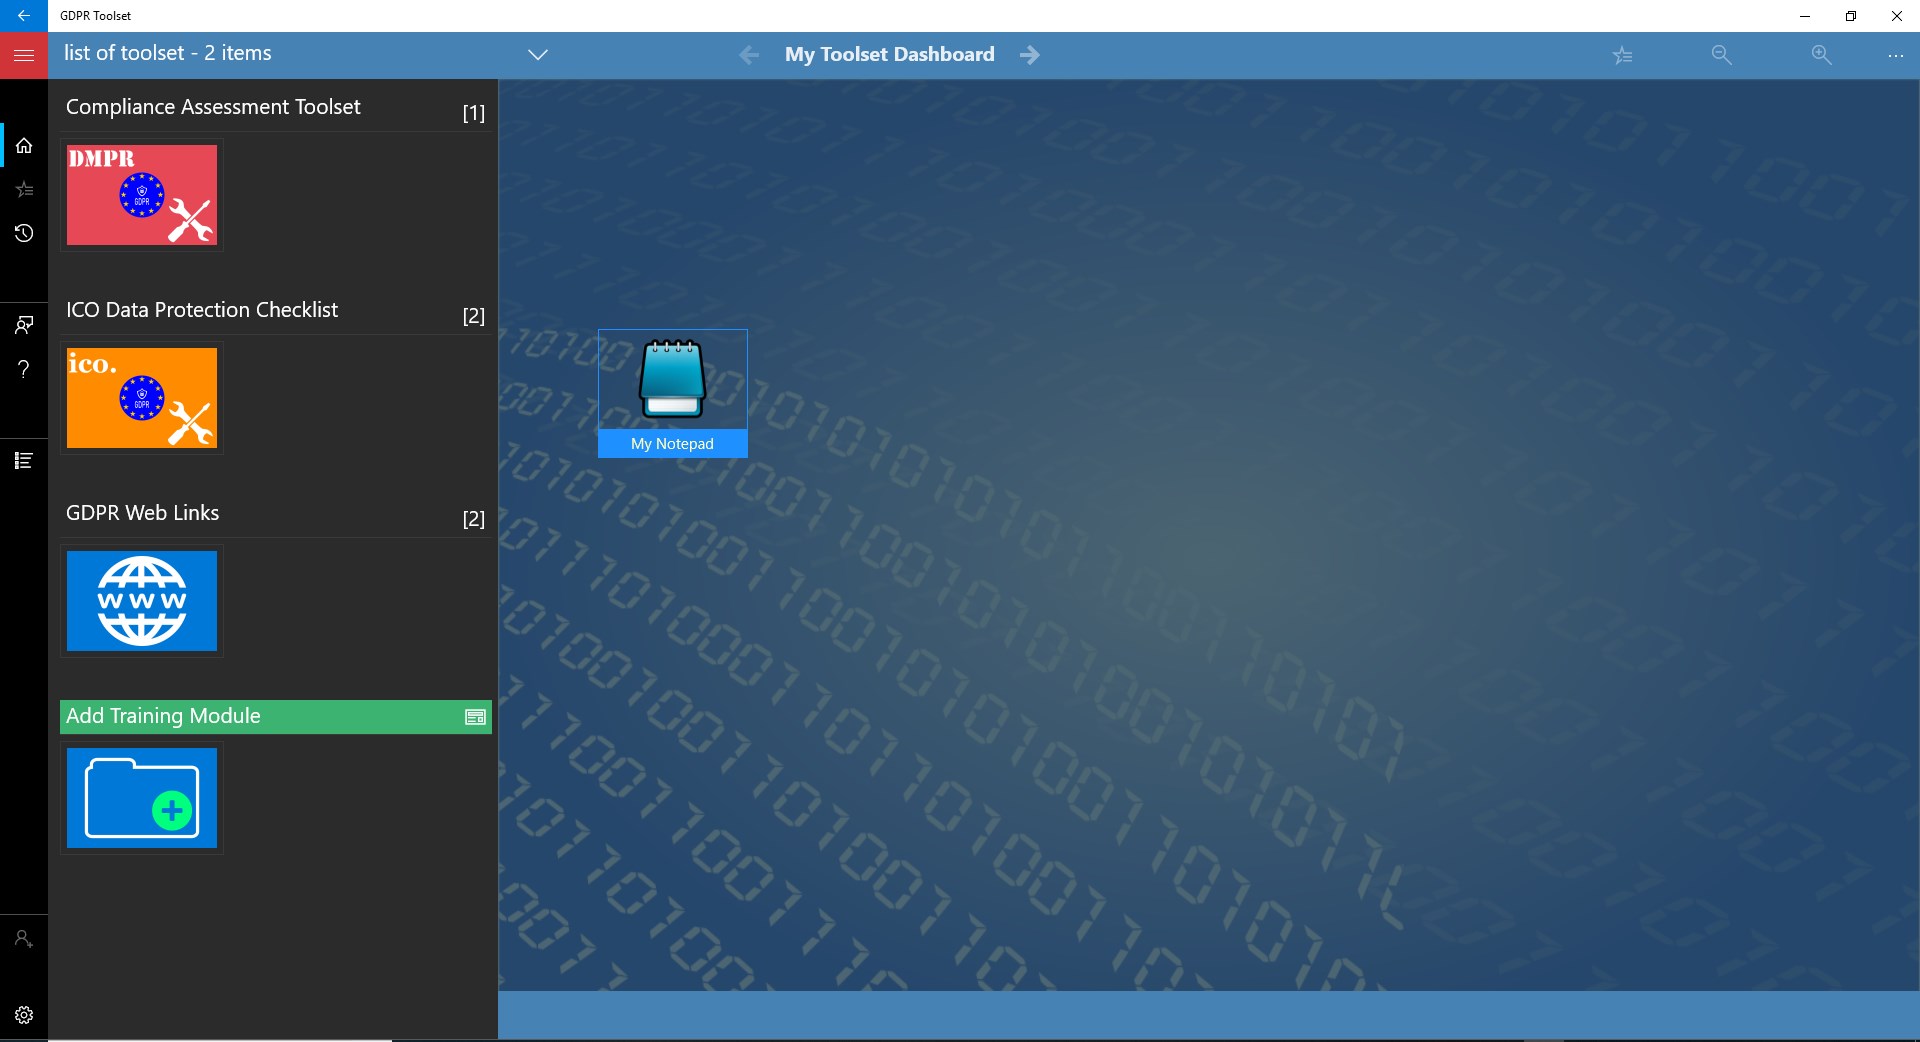Go to next dashboard with right arrow

(1030, 55)
